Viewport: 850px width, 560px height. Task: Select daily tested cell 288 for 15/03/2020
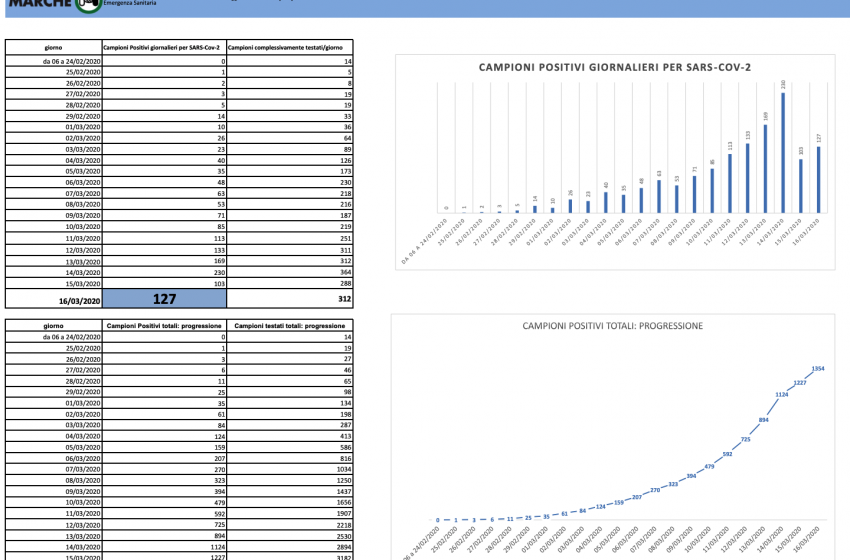coord(289,283)
